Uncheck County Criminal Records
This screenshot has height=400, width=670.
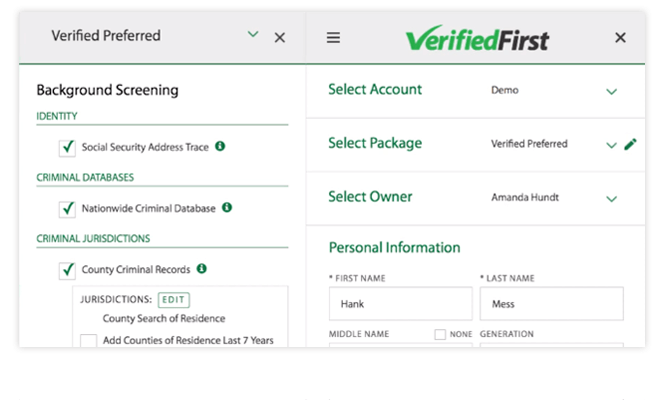[67, 271]
